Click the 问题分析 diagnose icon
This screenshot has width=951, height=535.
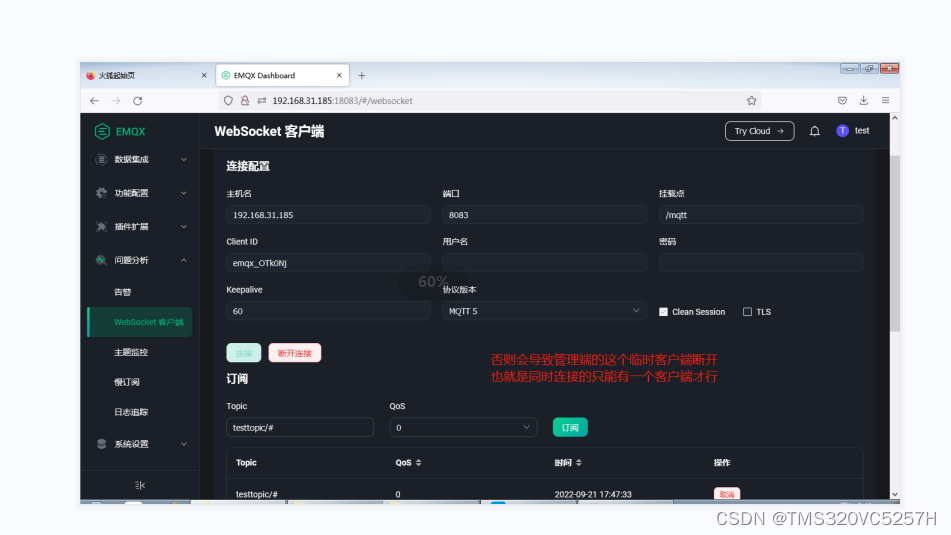(x=101, y=260)
